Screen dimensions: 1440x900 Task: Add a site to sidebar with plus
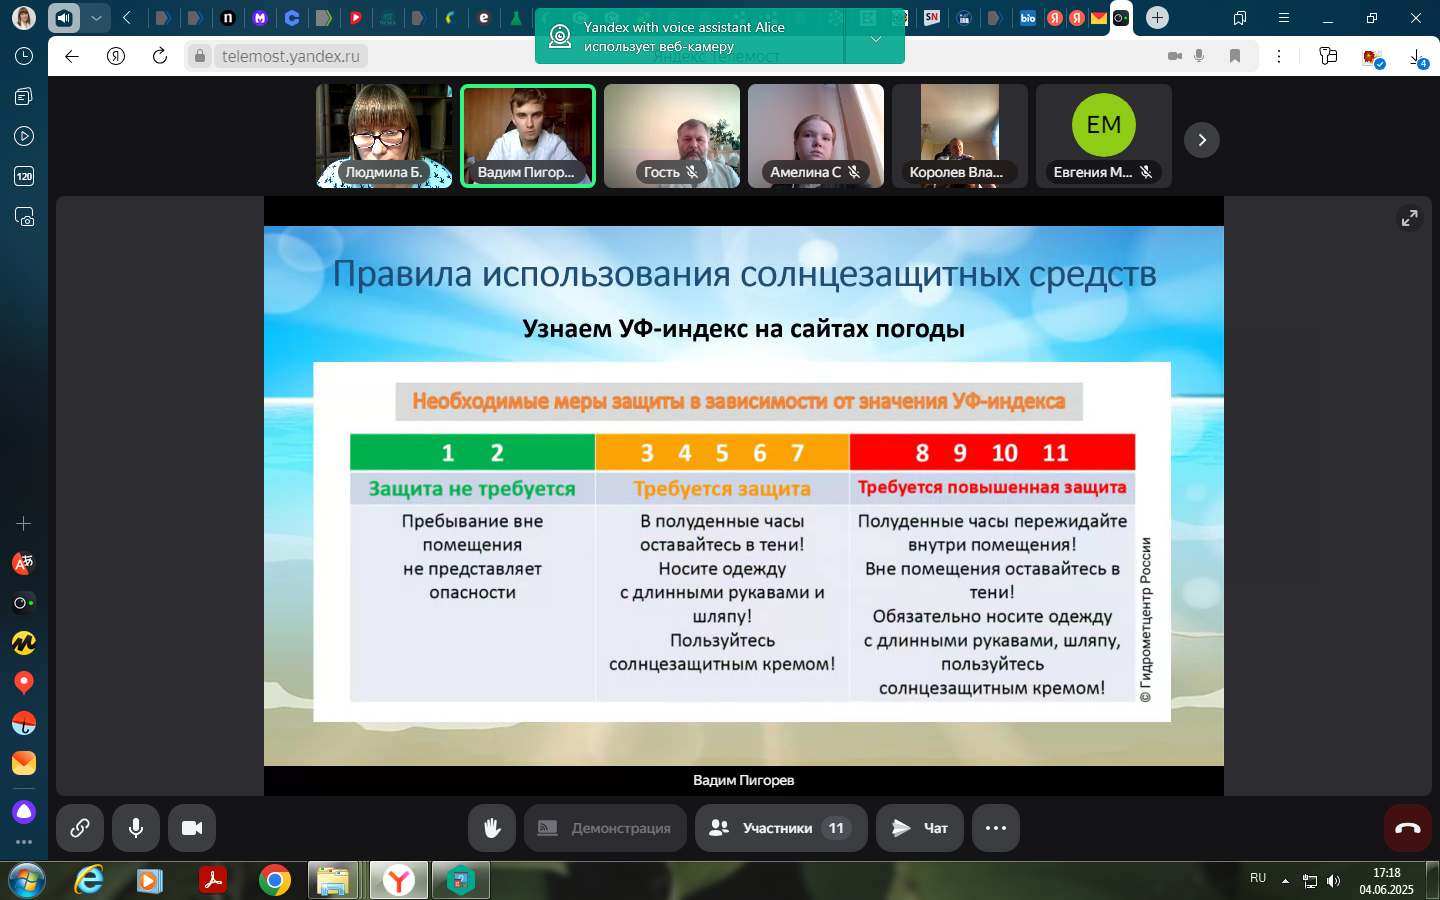pyautogui.click(x=24, y=523)
